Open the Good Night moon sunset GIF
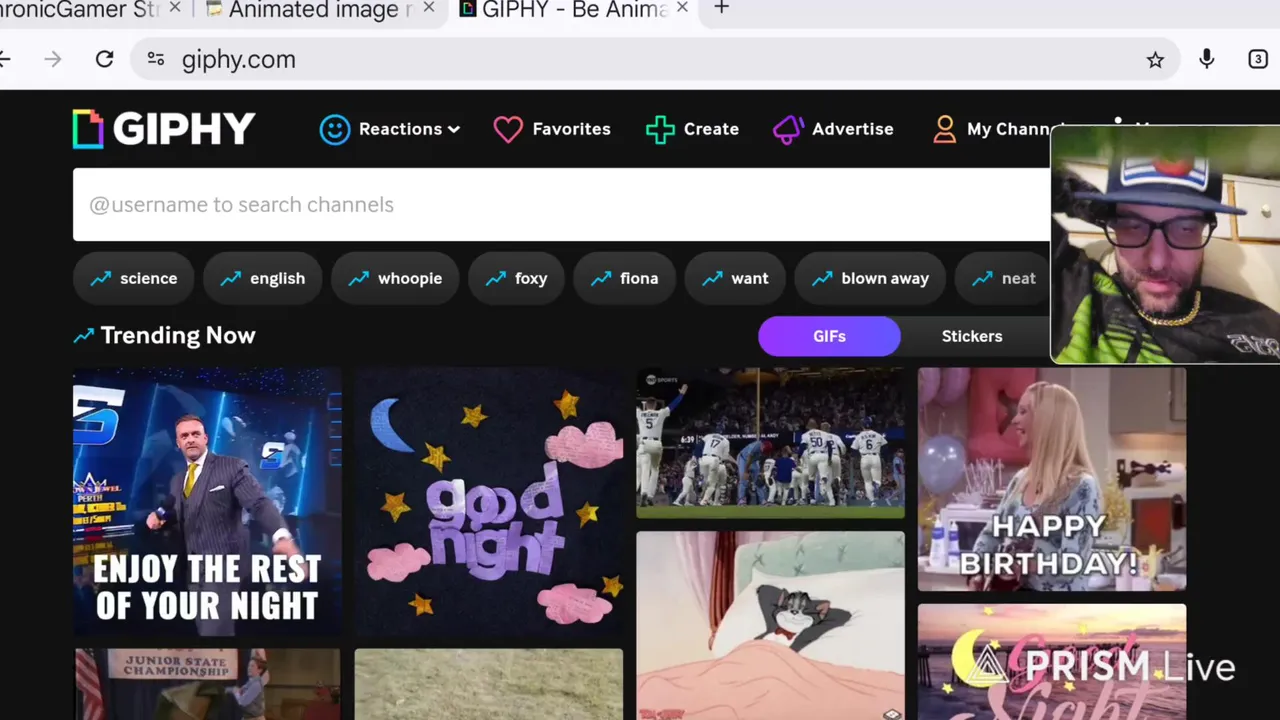 coord(1052,661)
